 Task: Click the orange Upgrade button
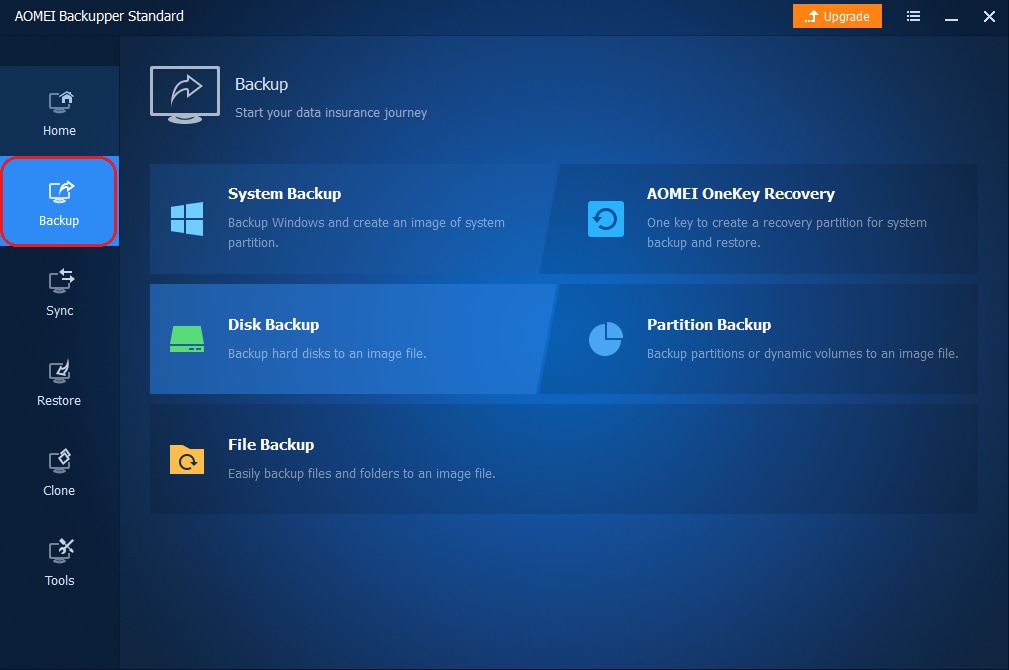point(837,16)
